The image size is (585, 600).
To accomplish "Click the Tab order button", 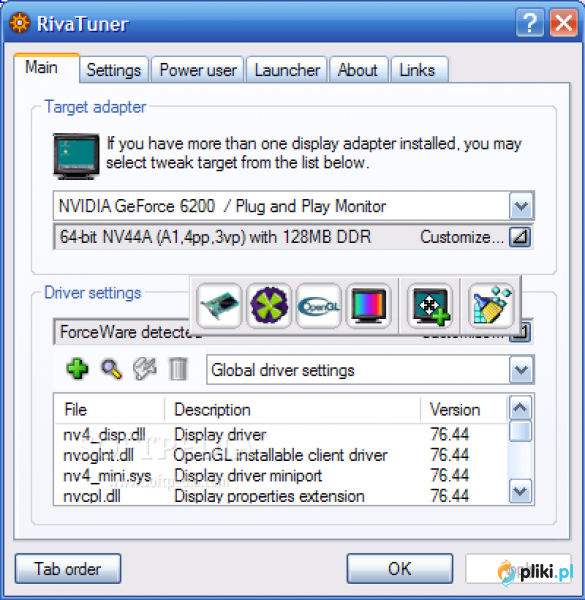I will [x=68, y=569].
